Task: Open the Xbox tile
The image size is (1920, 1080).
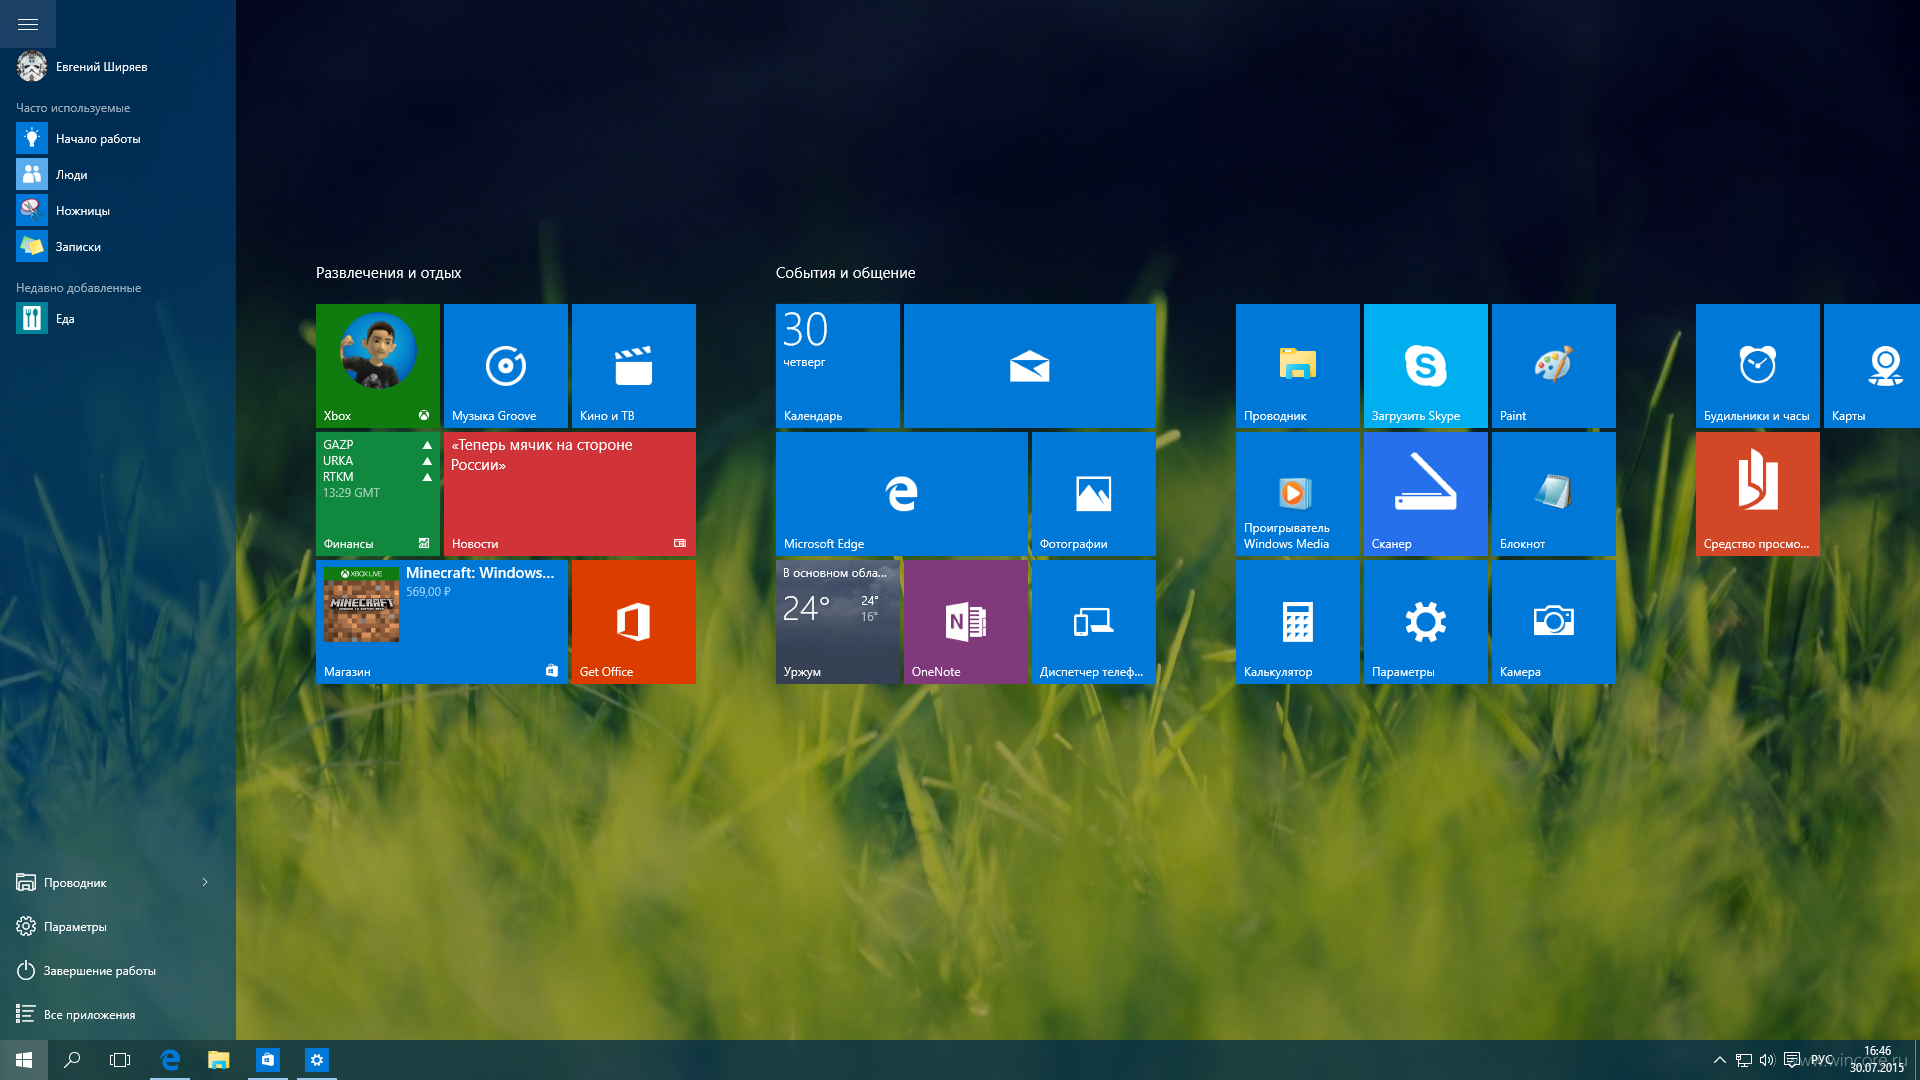Action: coord(378,366)
